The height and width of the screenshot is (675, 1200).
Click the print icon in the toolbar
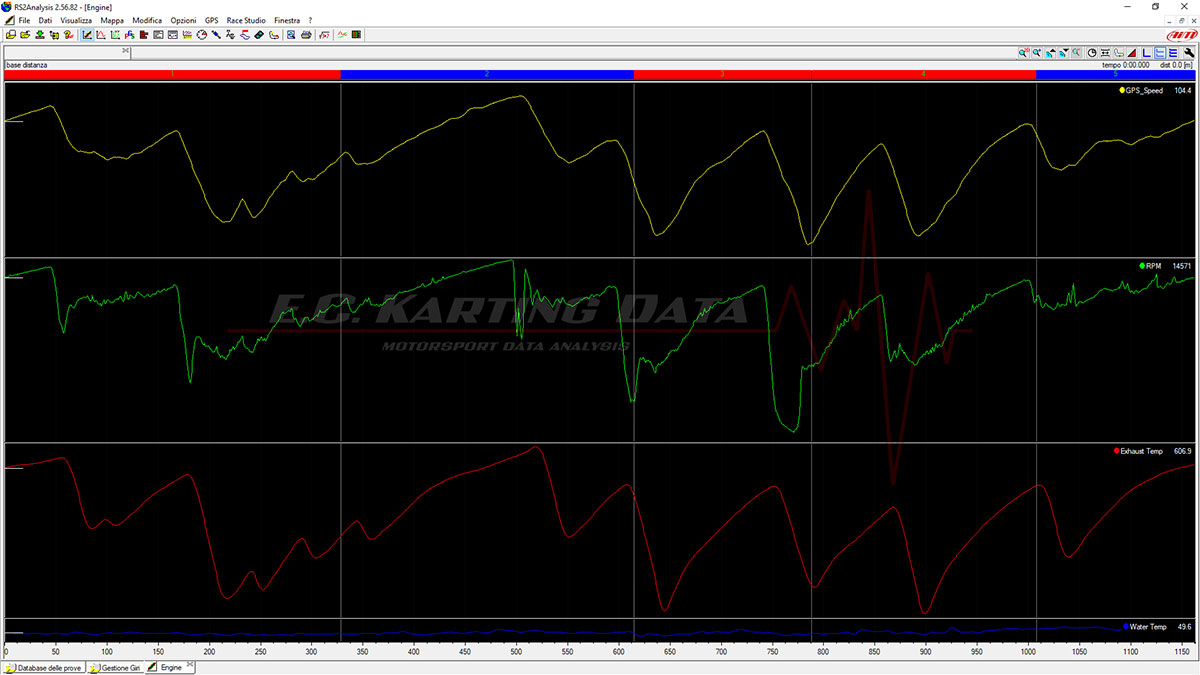306,35
